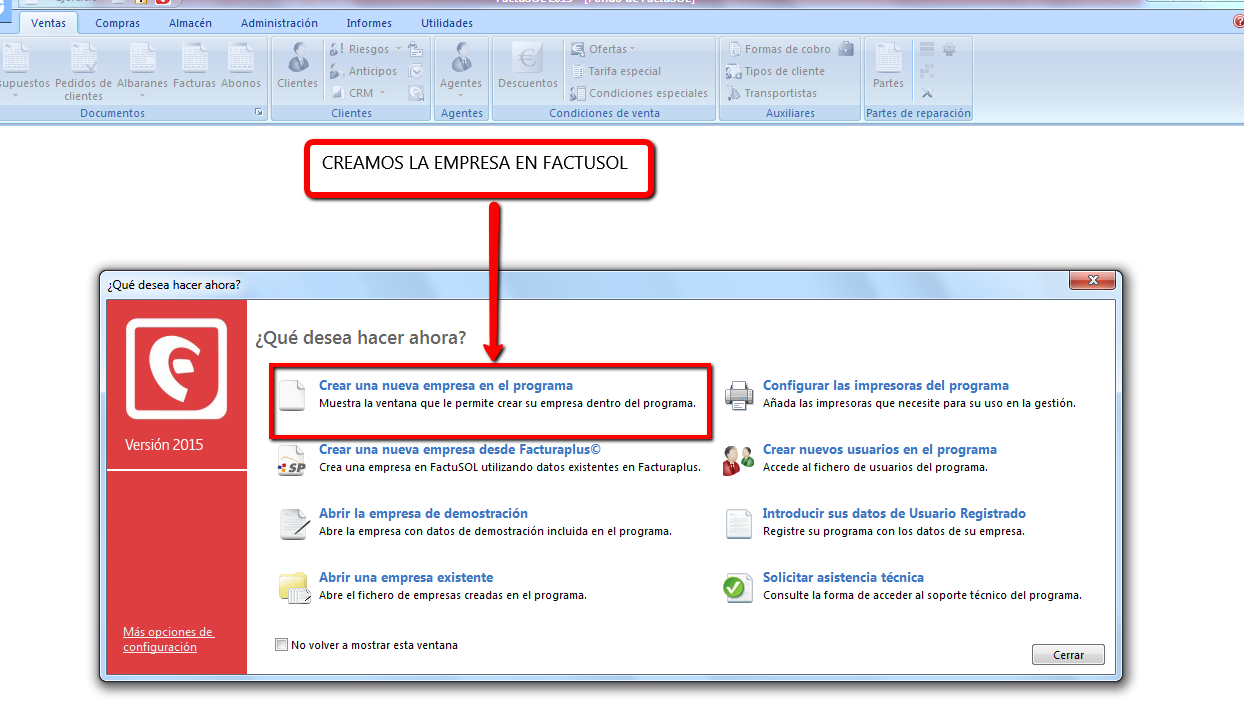Click the users icon for Crear nuevos usuarios
The width and height of the screenshot is (1244, 722).
[738, 459]
